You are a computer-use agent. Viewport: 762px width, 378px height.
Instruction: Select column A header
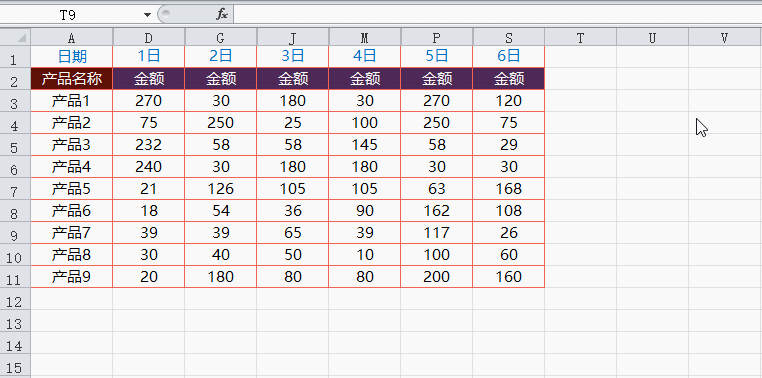point(72,37)
